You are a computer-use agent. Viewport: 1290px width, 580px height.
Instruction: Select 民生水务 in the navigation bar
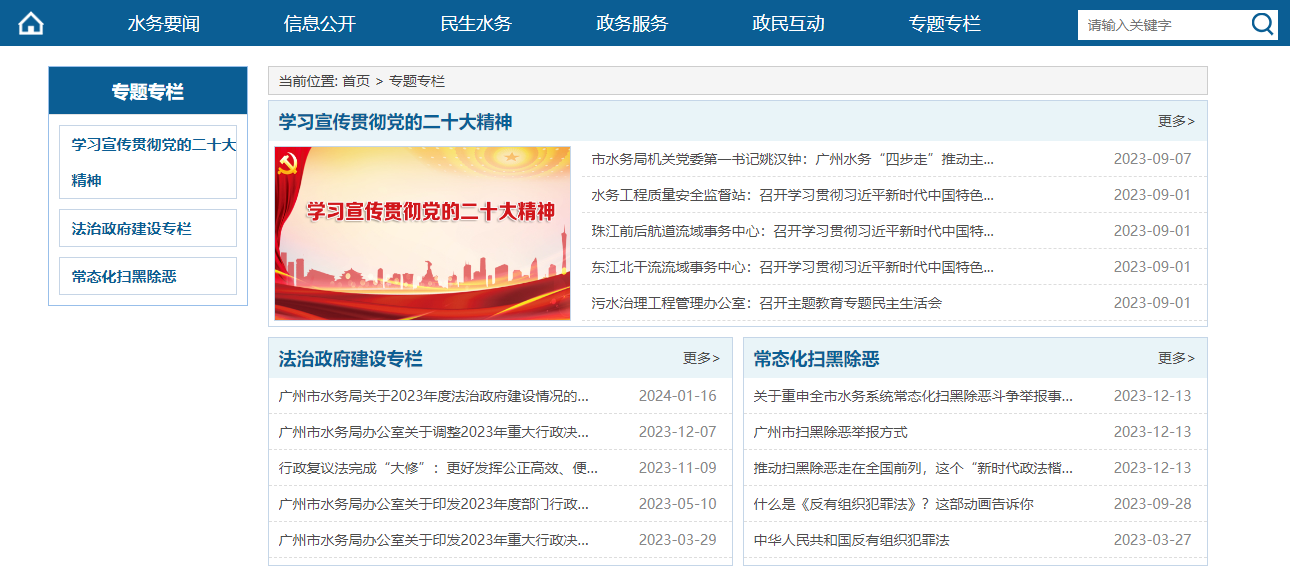[476, 24]
